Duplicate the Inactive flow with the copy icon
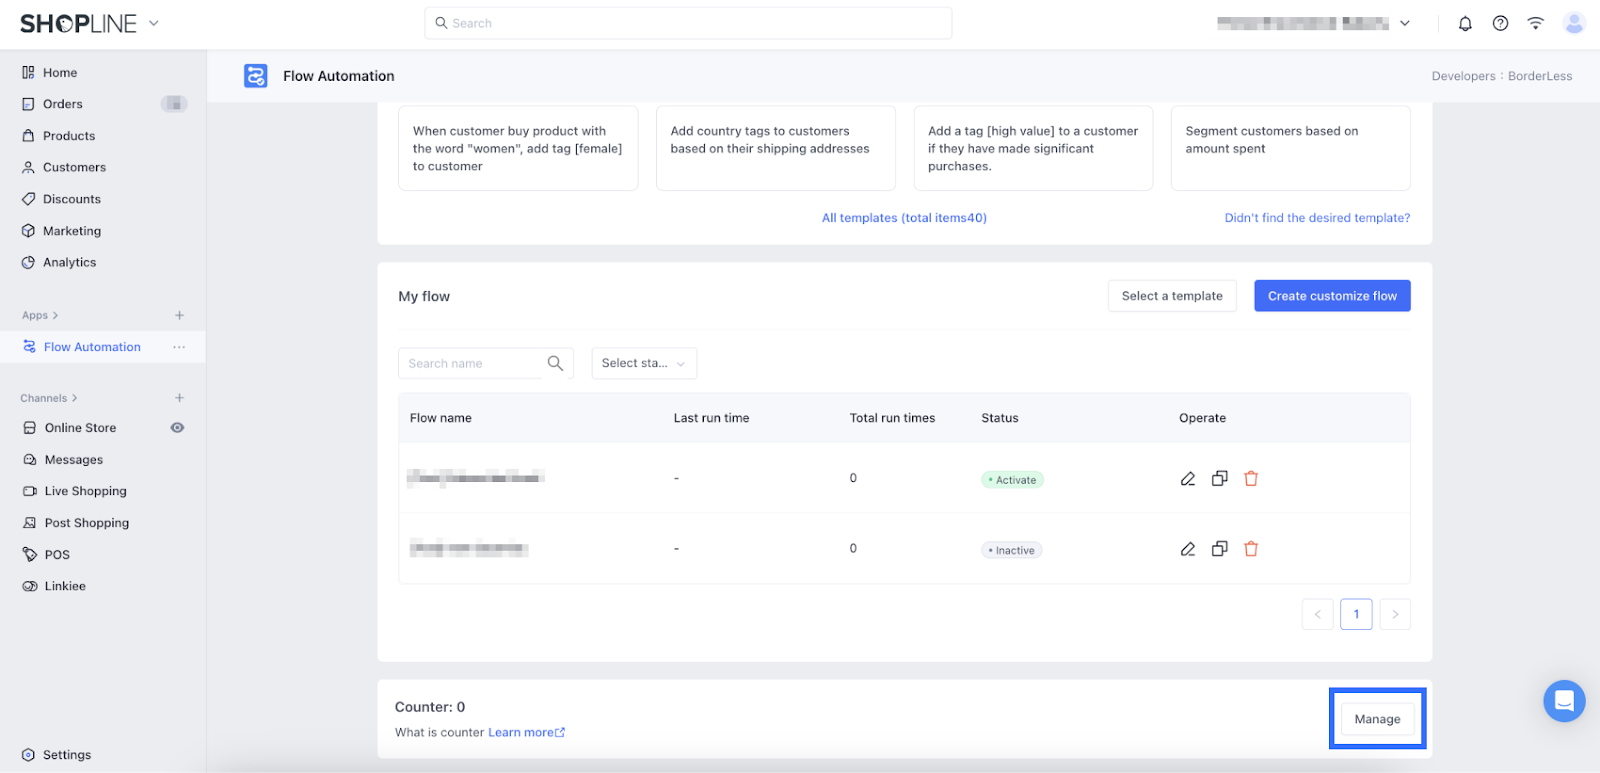Image resolution: width=1600 pixels, height=773 pixels. [x=1219, y=549]
